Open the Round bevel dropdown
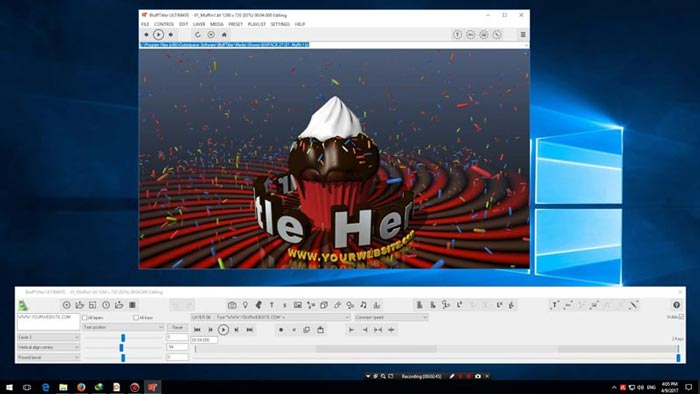The height and width of the screenshot is (394, 700). (48, 357)
